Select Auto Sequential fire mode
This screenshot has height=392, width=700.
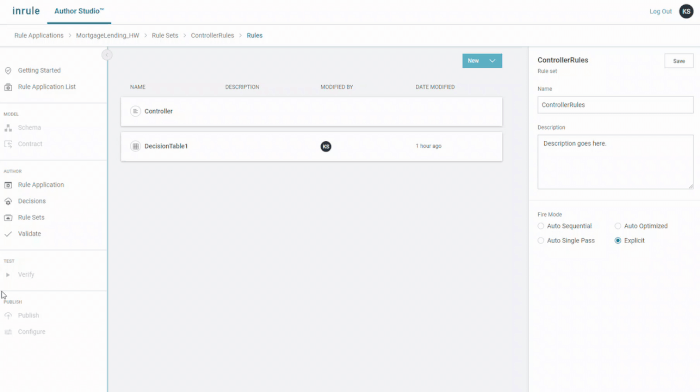coord(541,226)
